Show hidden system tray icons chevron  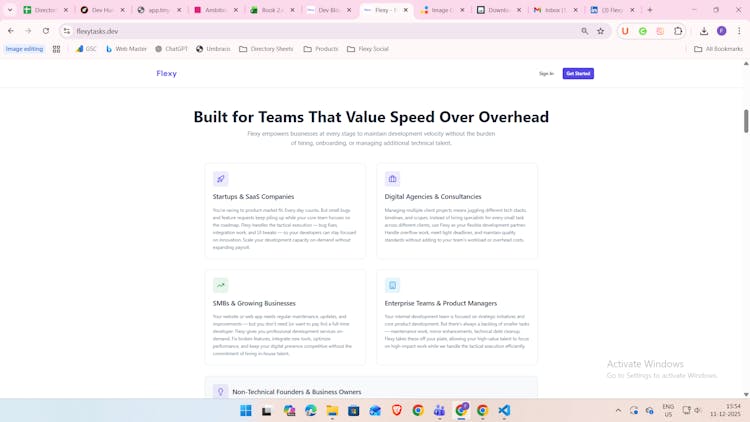pos(618,411)
